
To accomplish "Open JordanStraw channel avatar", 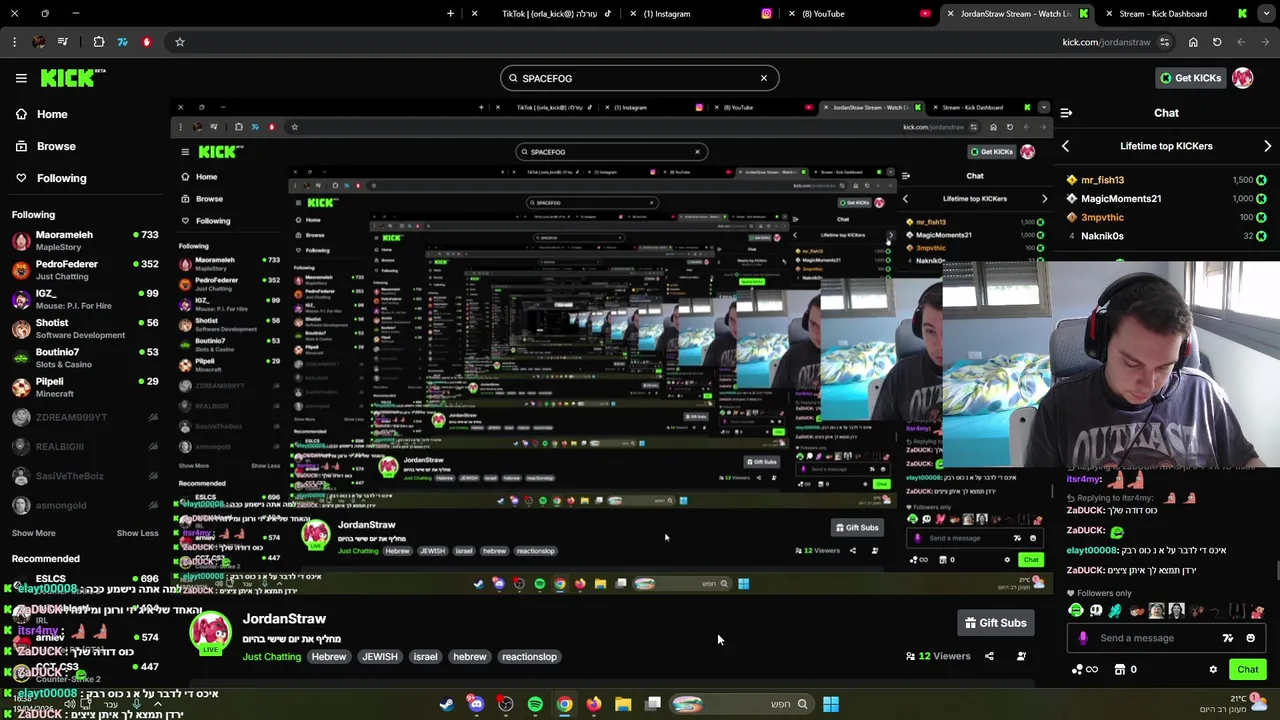I will coord(210,632).
